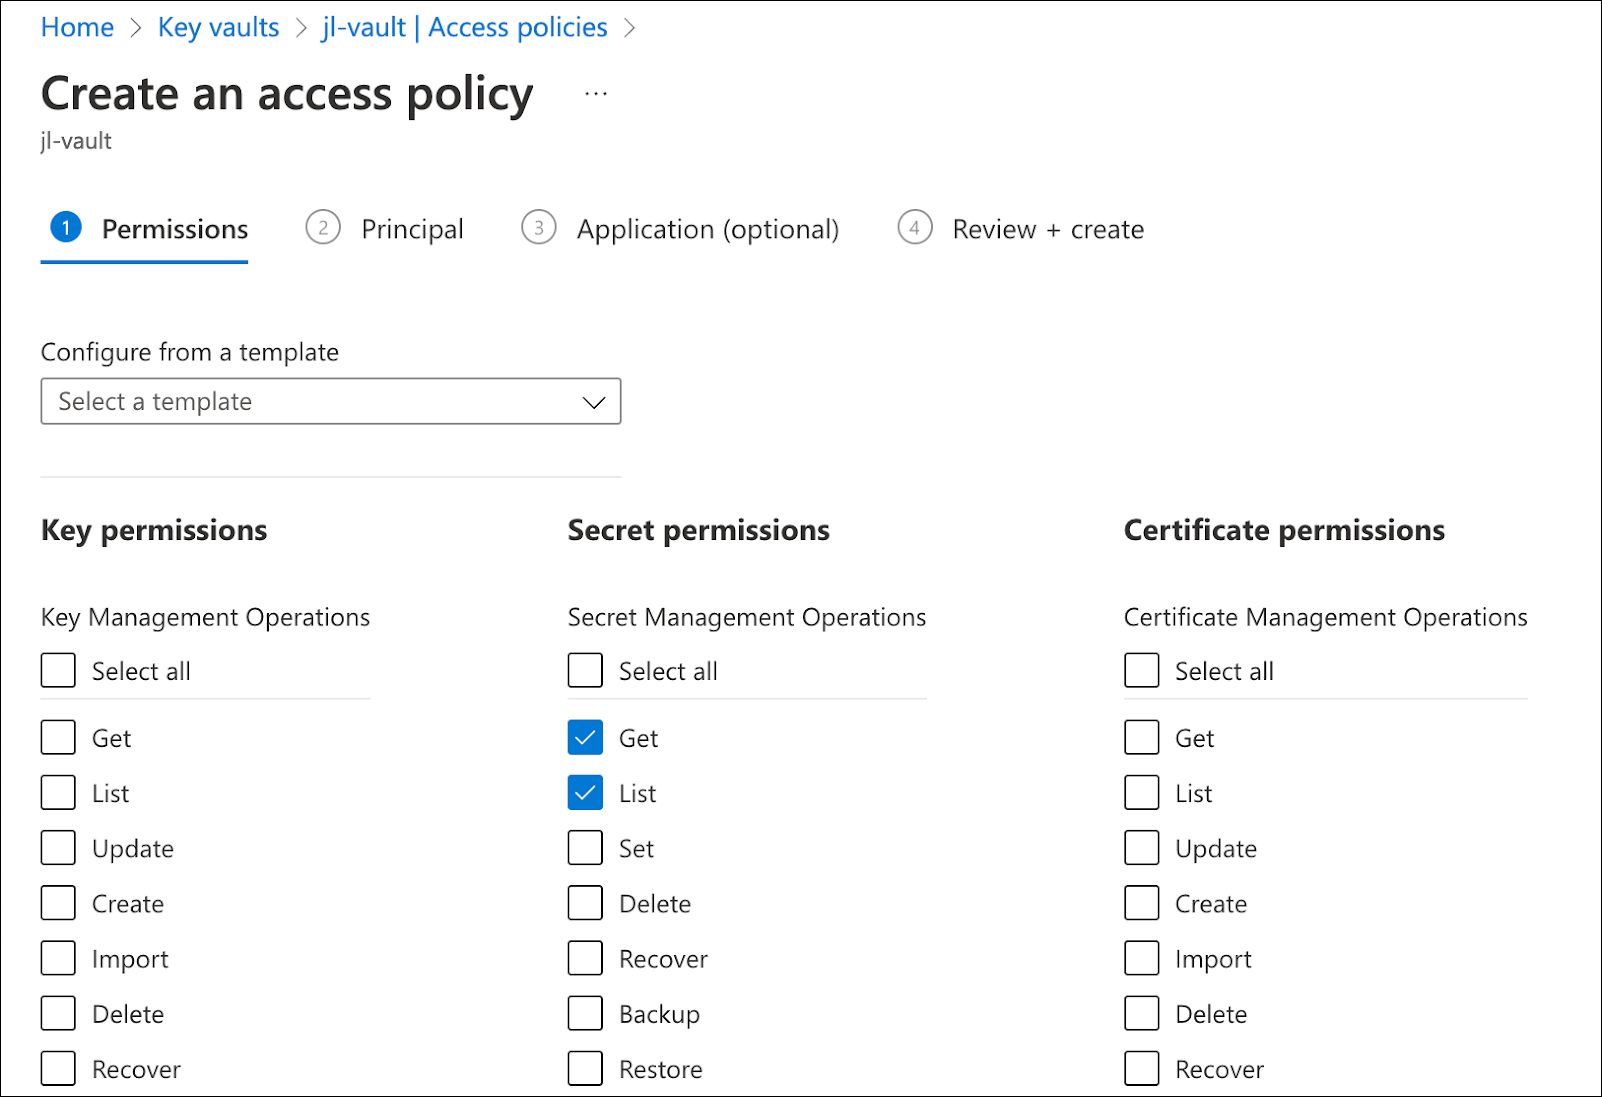Go back to jl-vault Access policies
Image resolution: width=1602 pixels, height=1097 pixels.
click(464, 27)
